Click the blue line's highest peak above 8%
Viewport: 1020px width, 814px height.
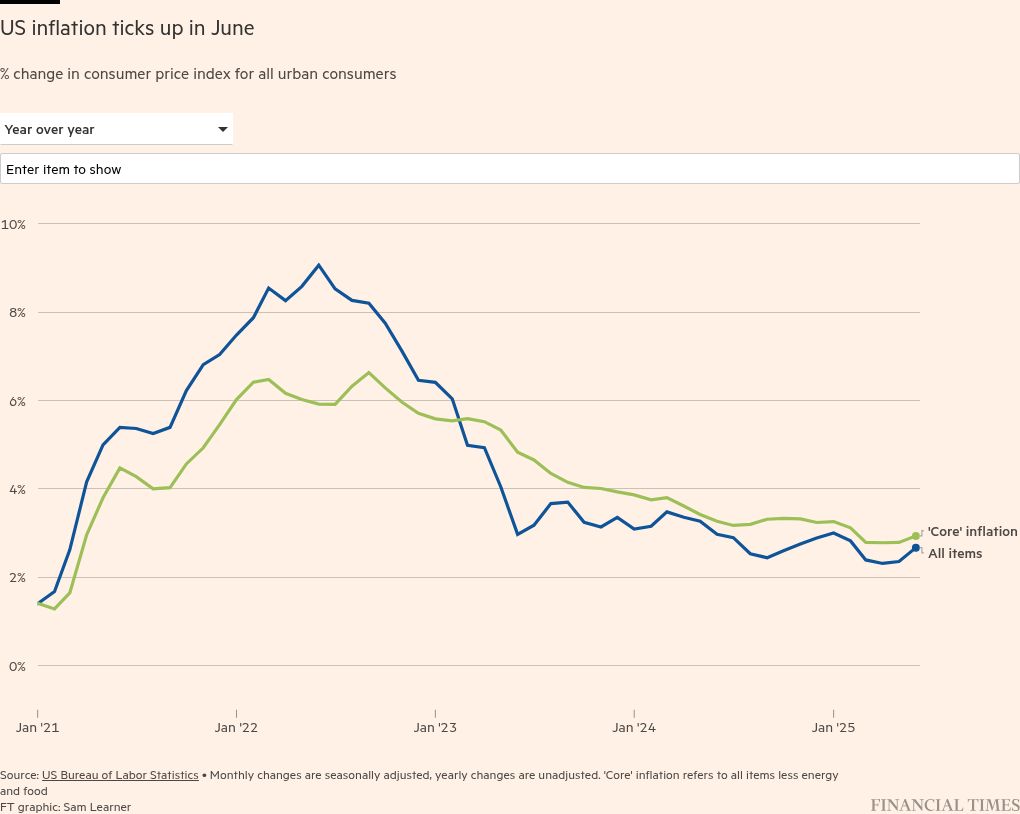coord(319,265)
